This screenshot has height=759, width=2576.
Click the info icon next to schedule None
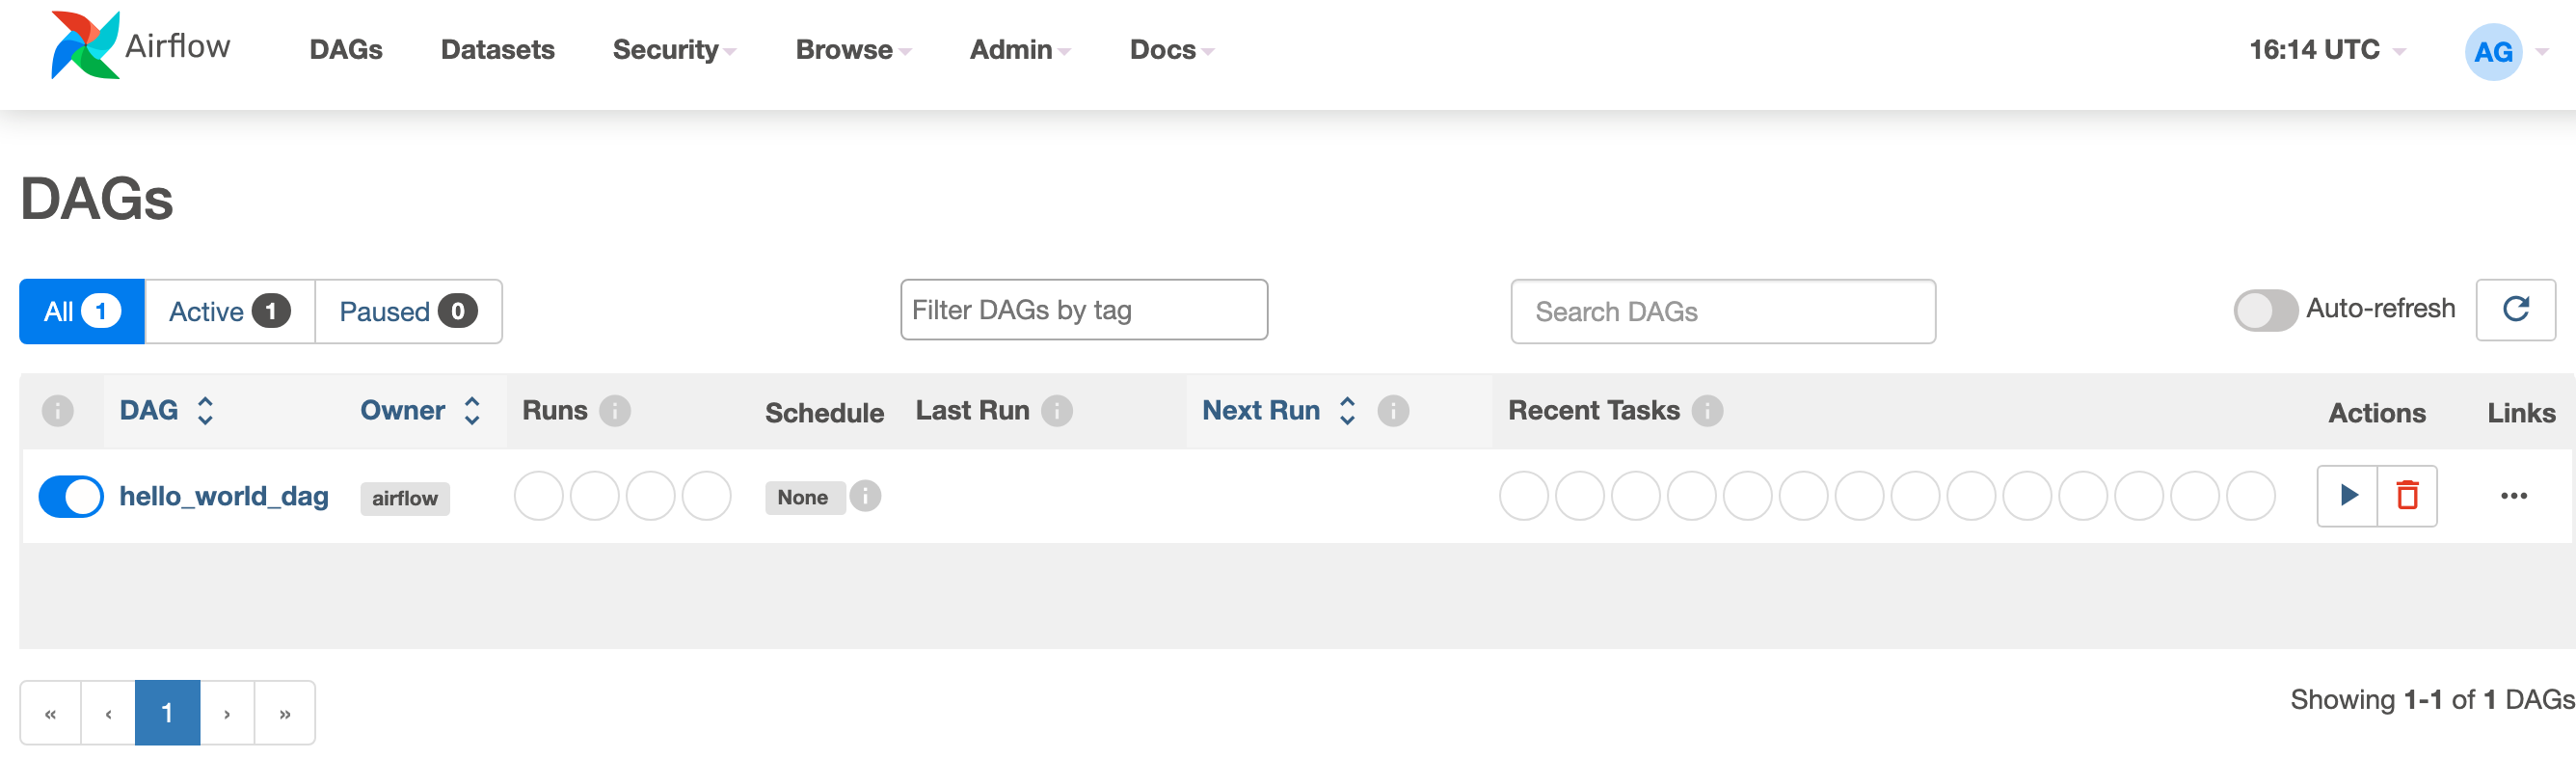tap(866, 496)
